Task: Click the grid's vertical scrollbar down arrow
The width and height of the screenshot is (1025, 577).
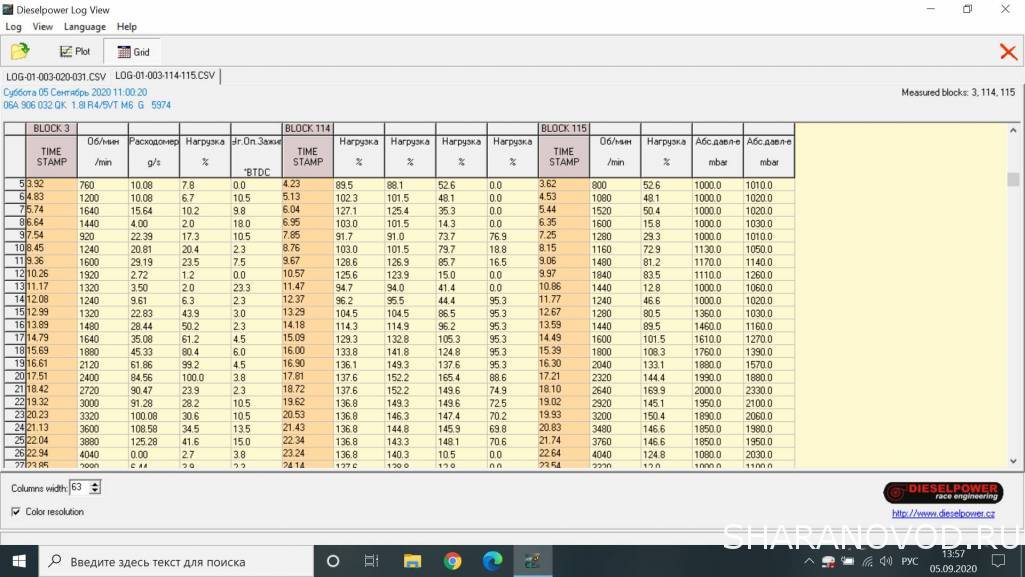Action: [1013, 461]
